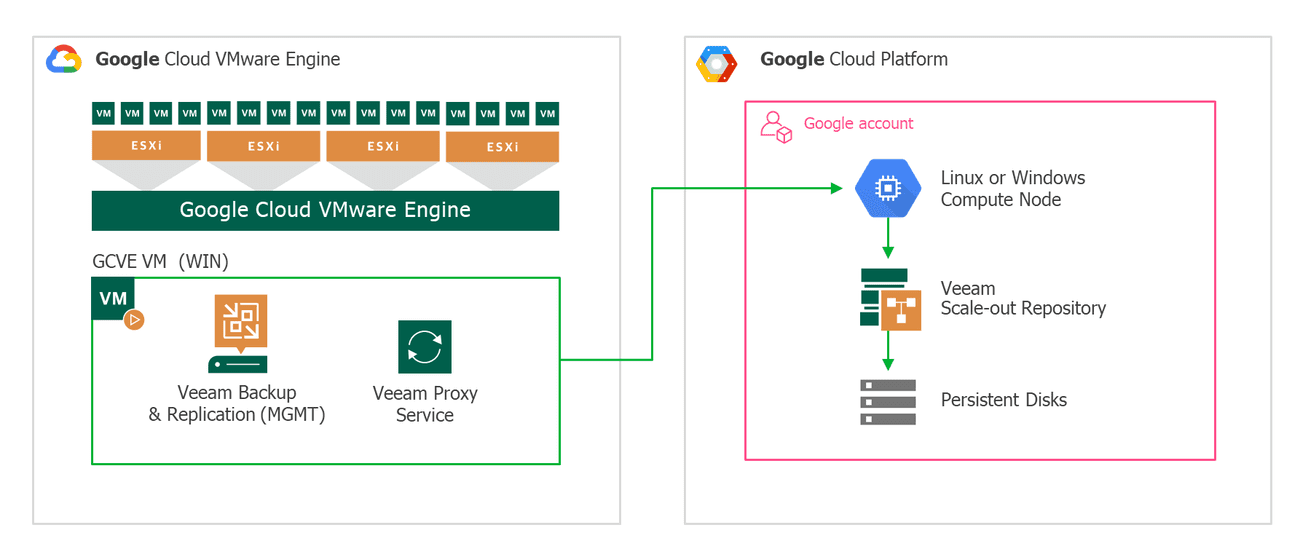Select the blue Compute Node chip icon

click(x=887, y=188)
